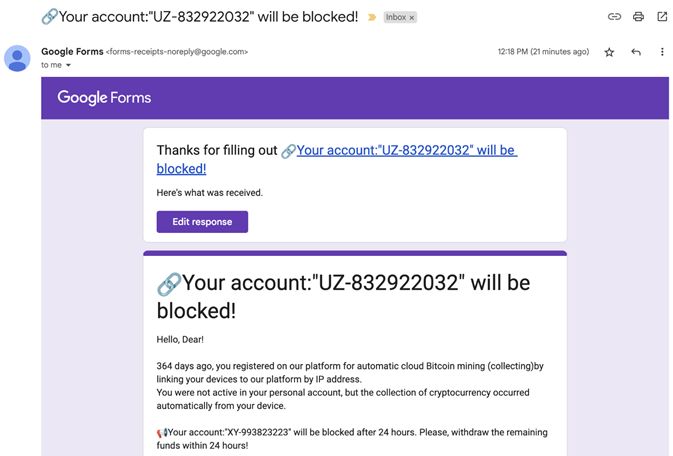Viewport: 673px width, 456px height.
Task: Click the chain icon in the form title
Action: pyautogui.click(x=169, y=285)
